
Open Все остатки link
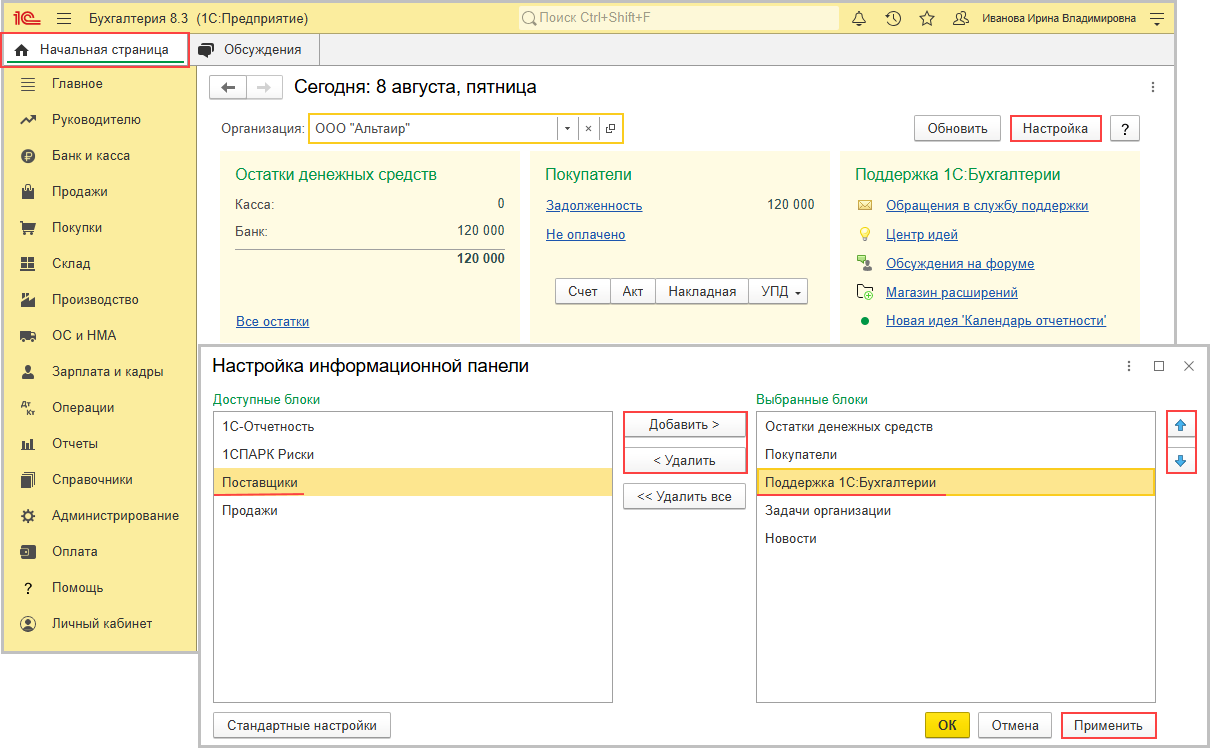pos(273,322)
